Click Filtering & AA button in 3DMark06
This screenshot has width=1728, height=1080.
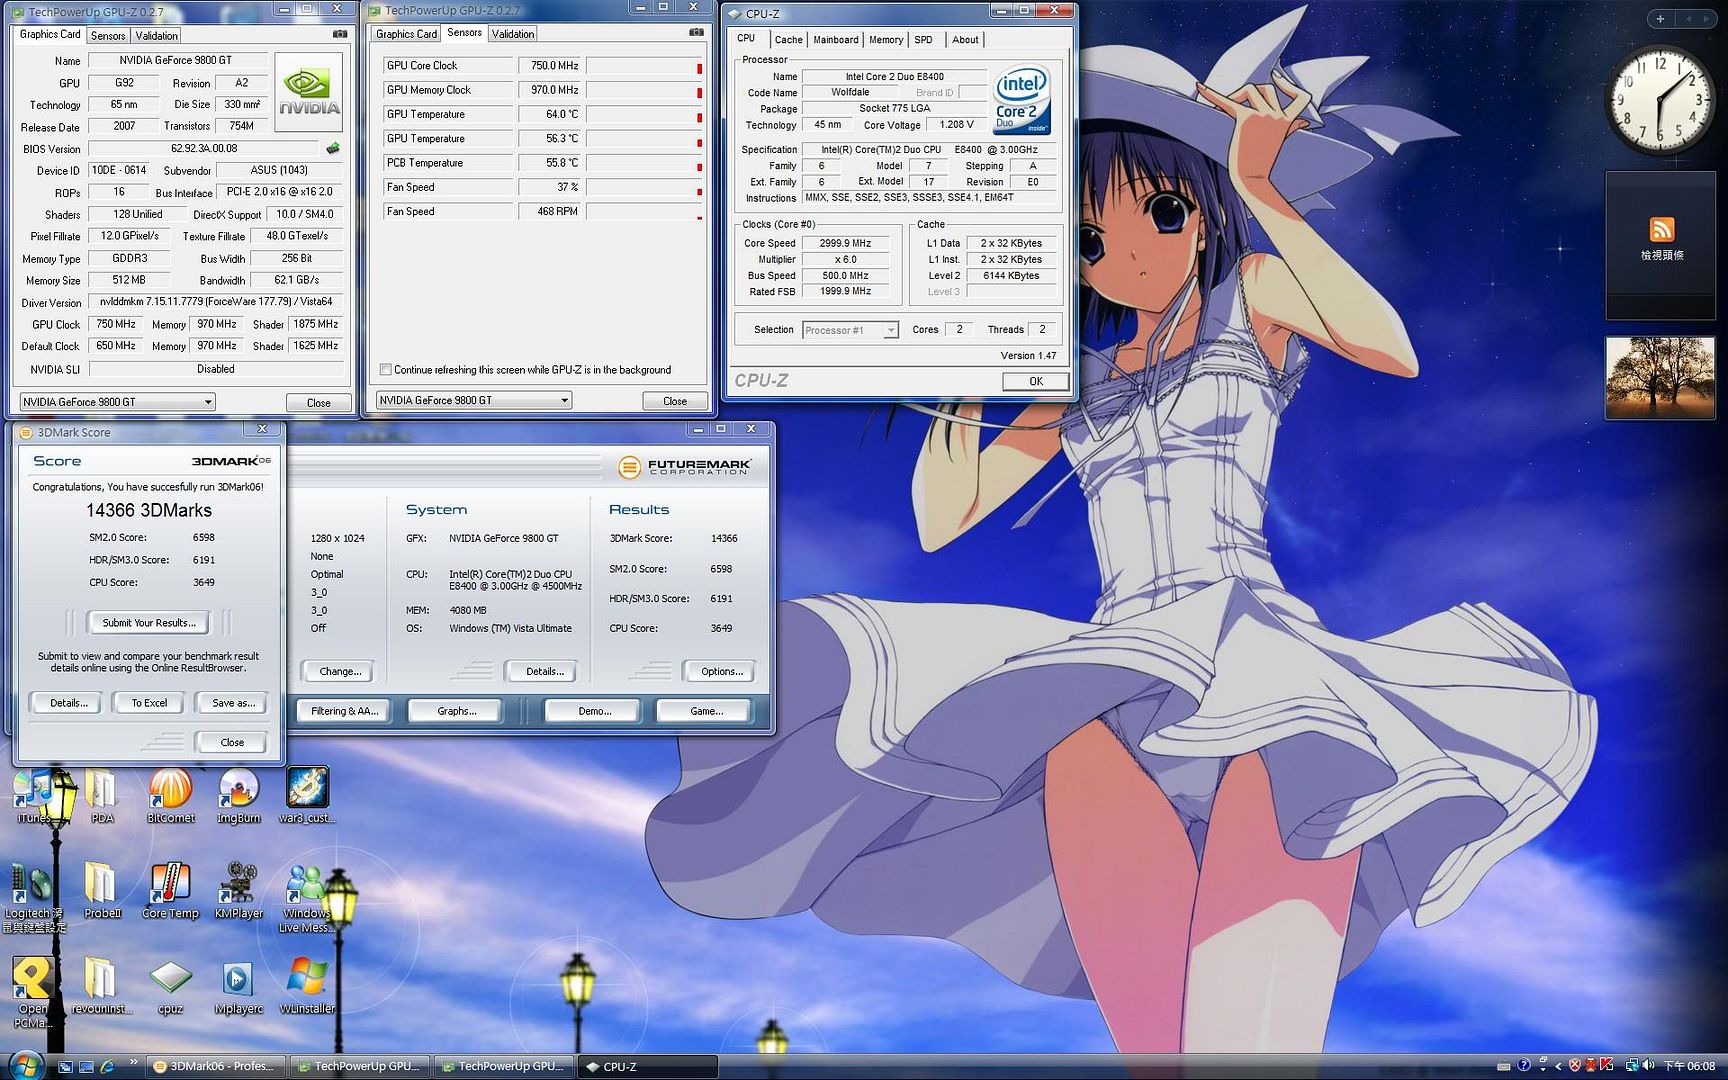point(344,711)
